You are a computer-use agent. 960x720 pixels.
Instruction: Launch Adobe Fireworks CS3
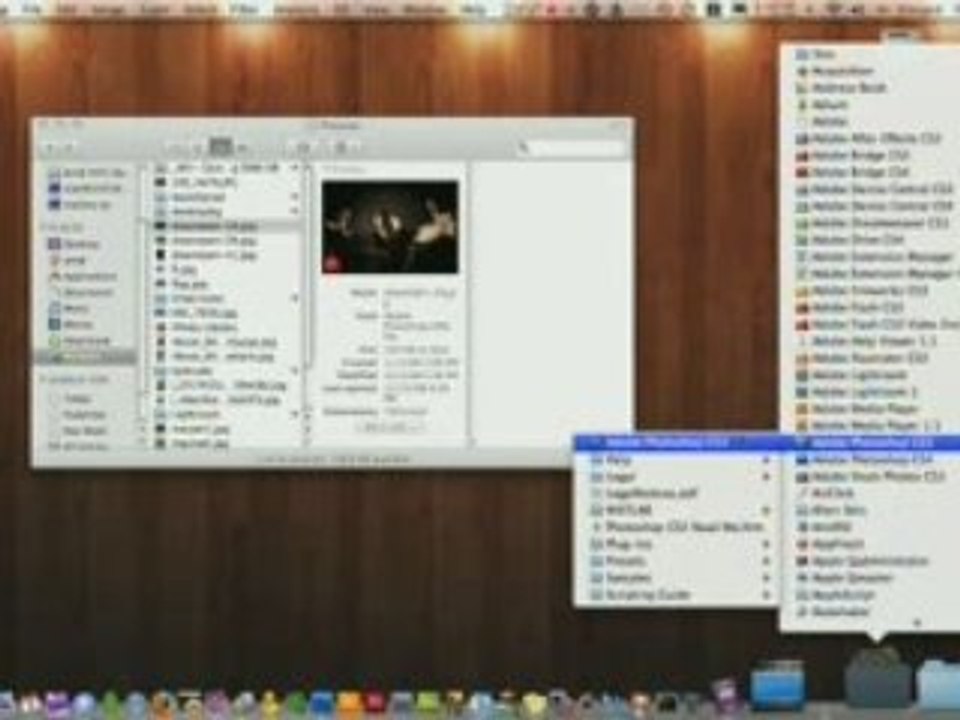point(863,290)
